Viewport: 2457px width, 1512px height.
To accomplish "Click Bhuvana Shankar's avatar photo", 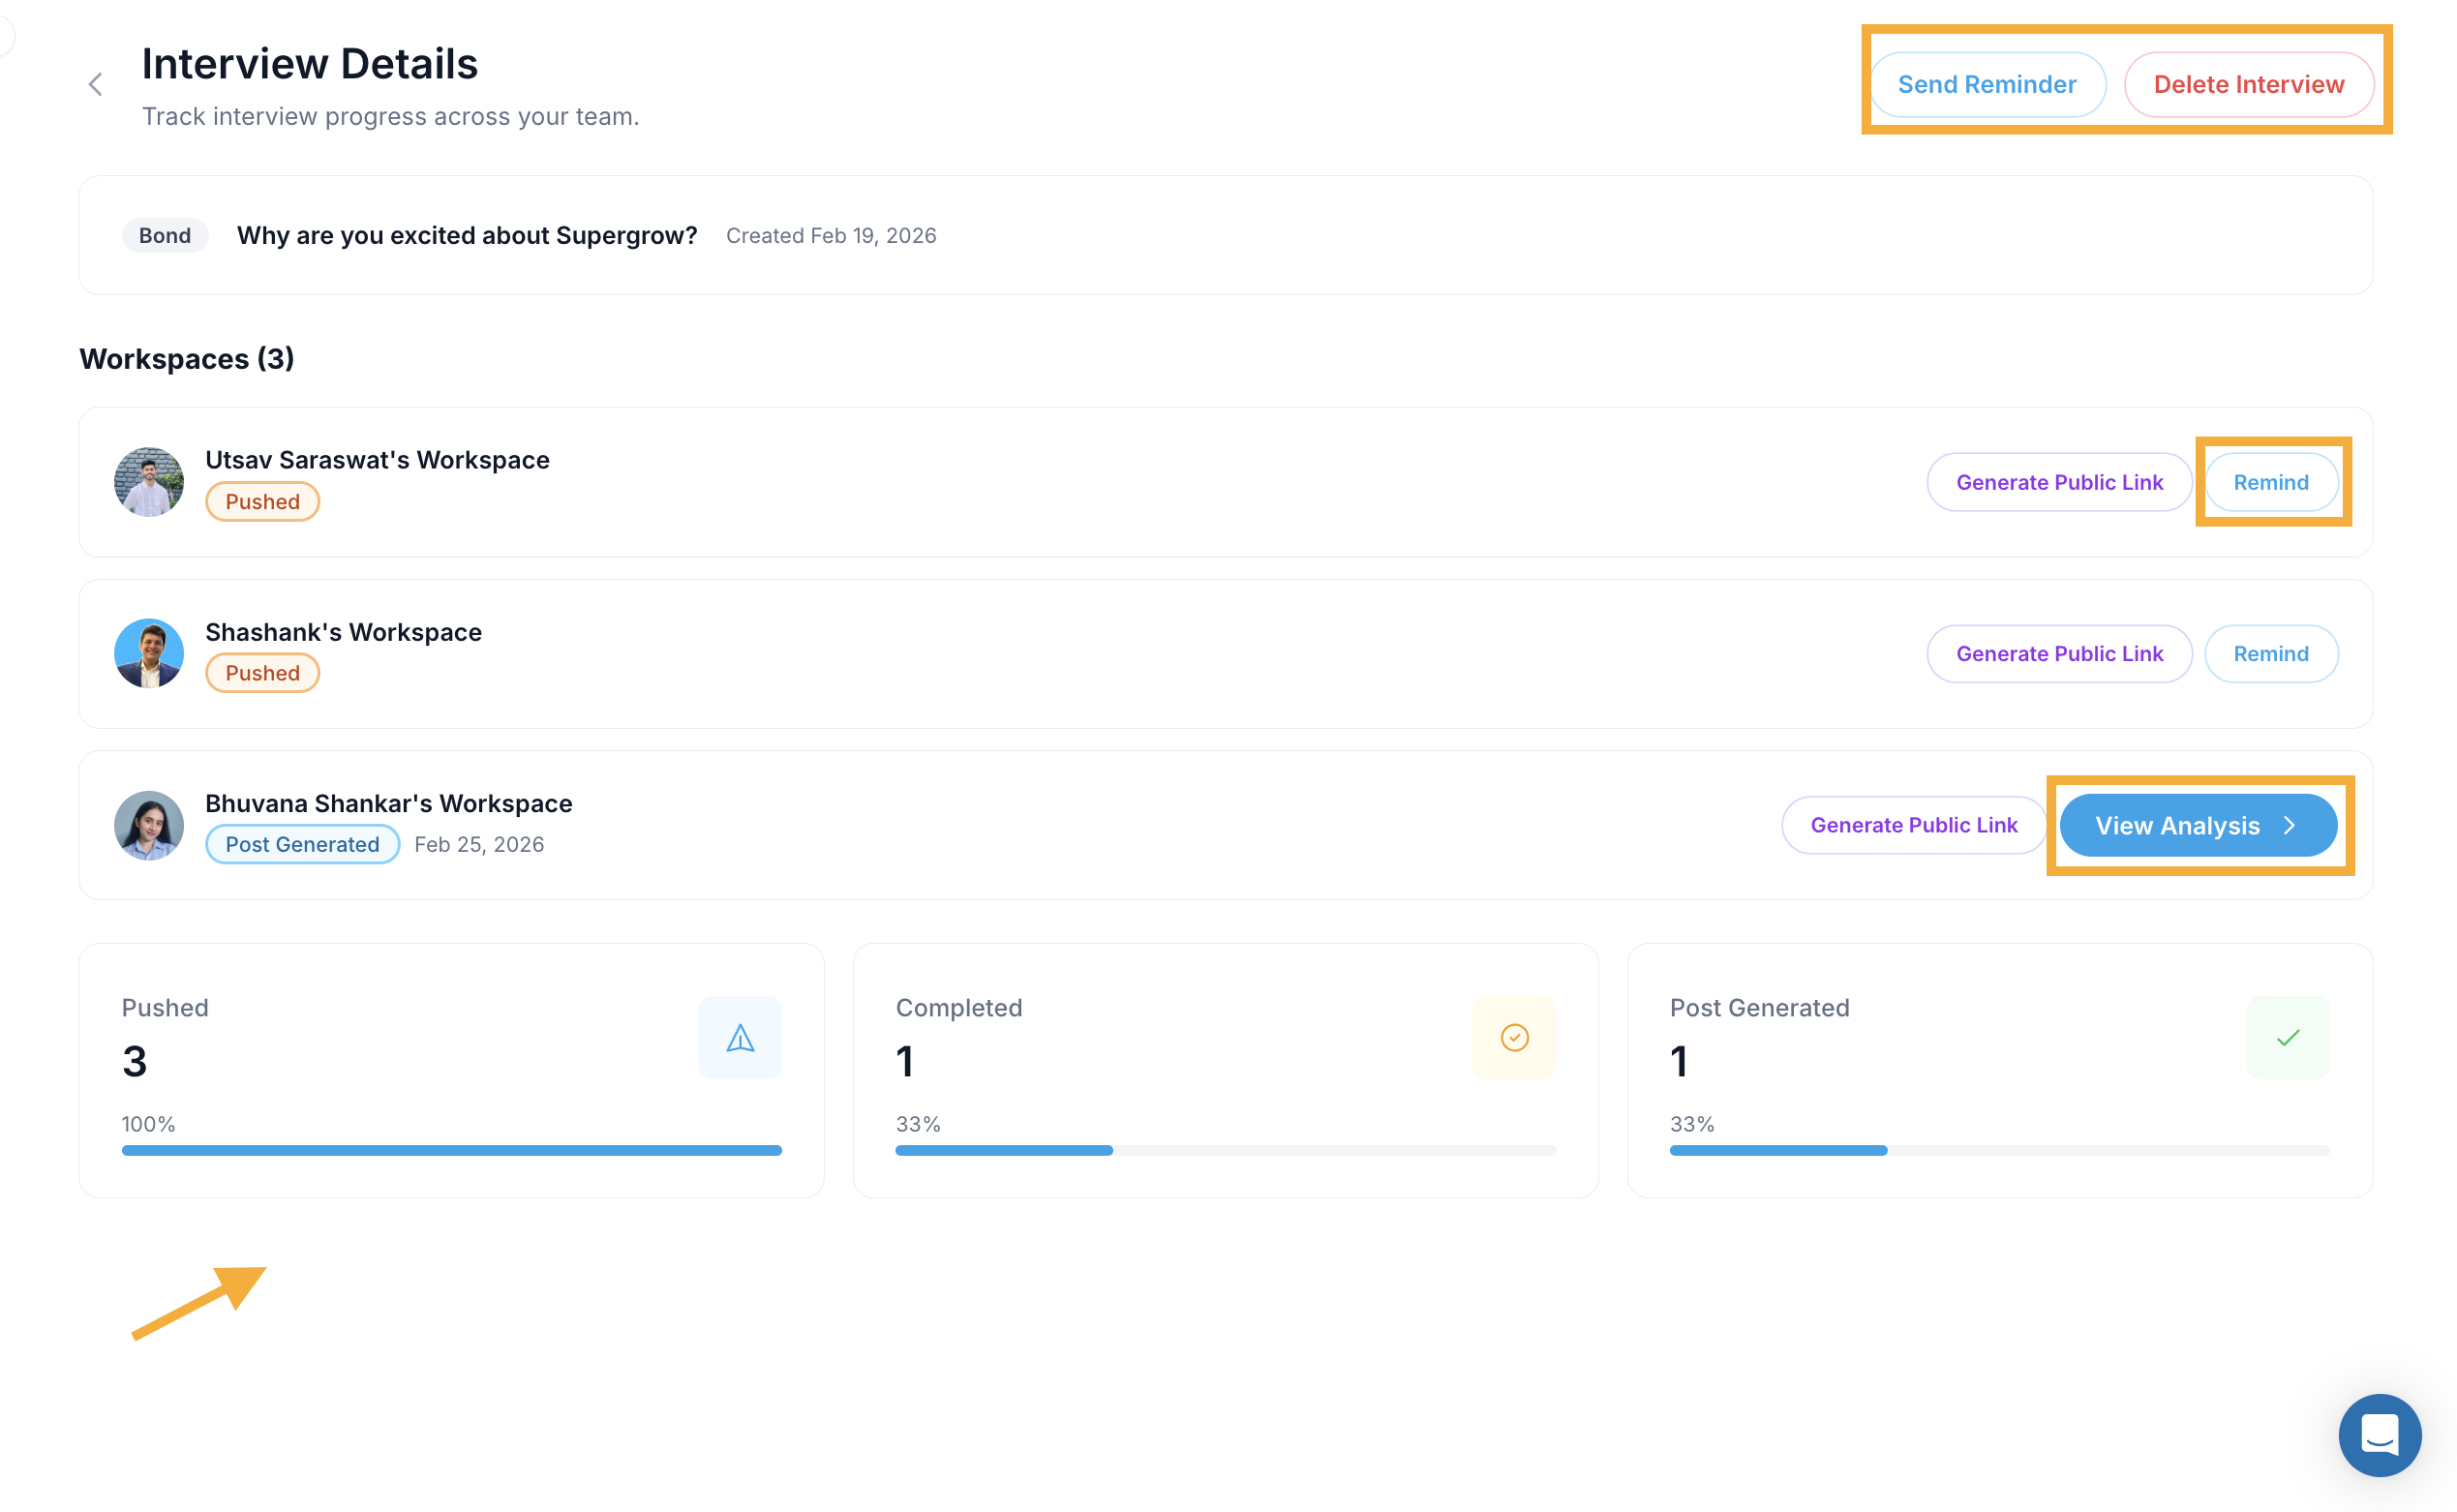I will [x=149, y=825].
